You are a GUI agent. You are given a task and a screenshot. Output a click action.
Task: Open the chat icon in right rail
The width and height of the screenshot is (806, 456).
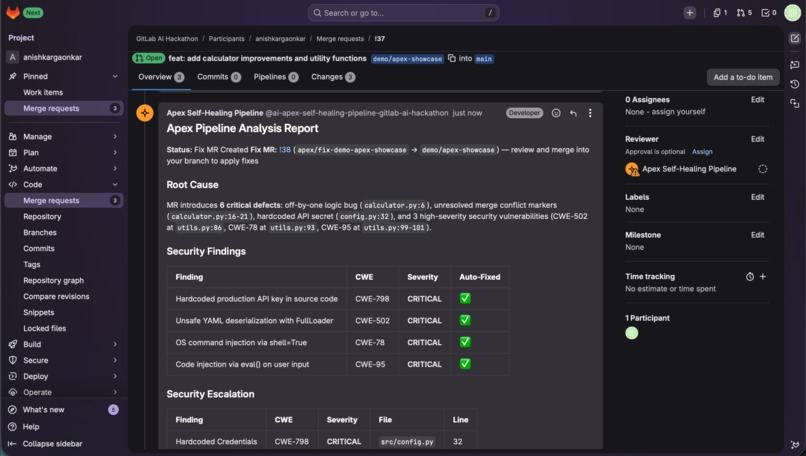tap(795, 64)
